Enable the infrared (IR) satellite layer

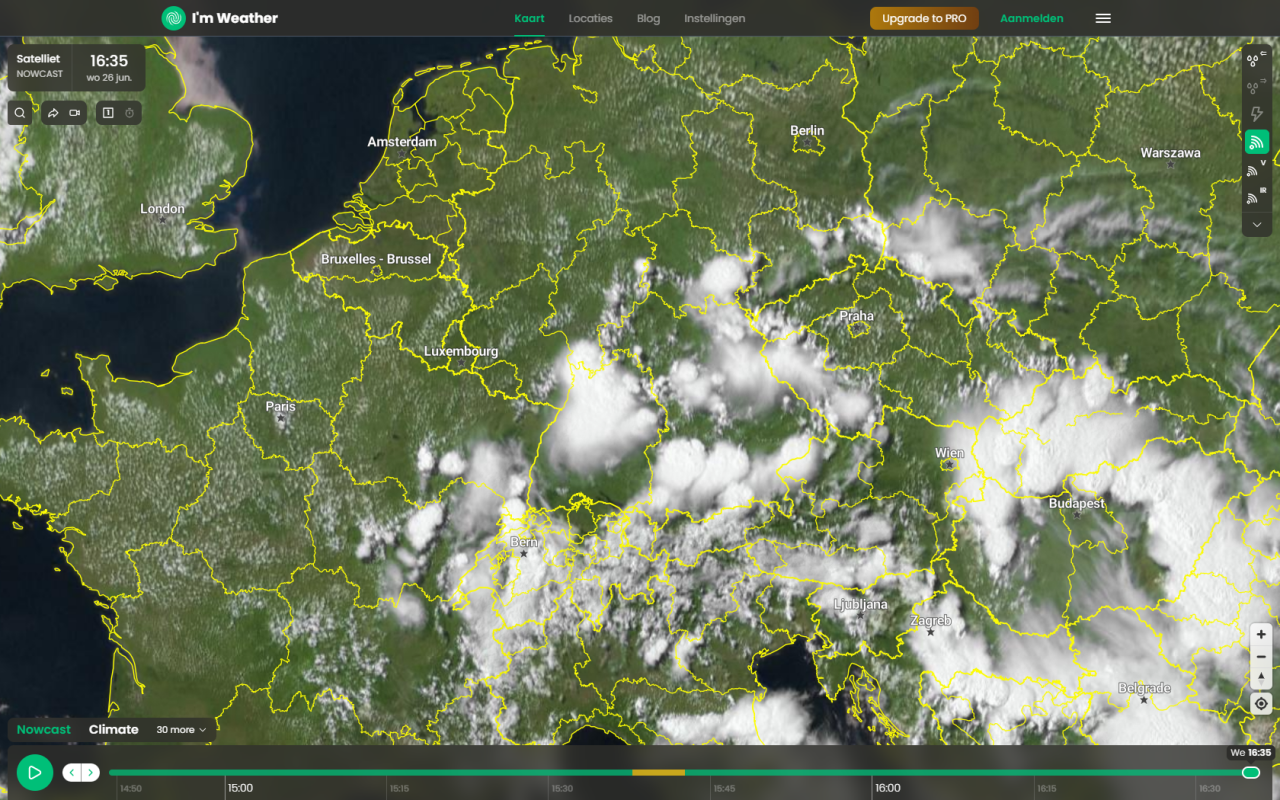tap(1257, 197)
